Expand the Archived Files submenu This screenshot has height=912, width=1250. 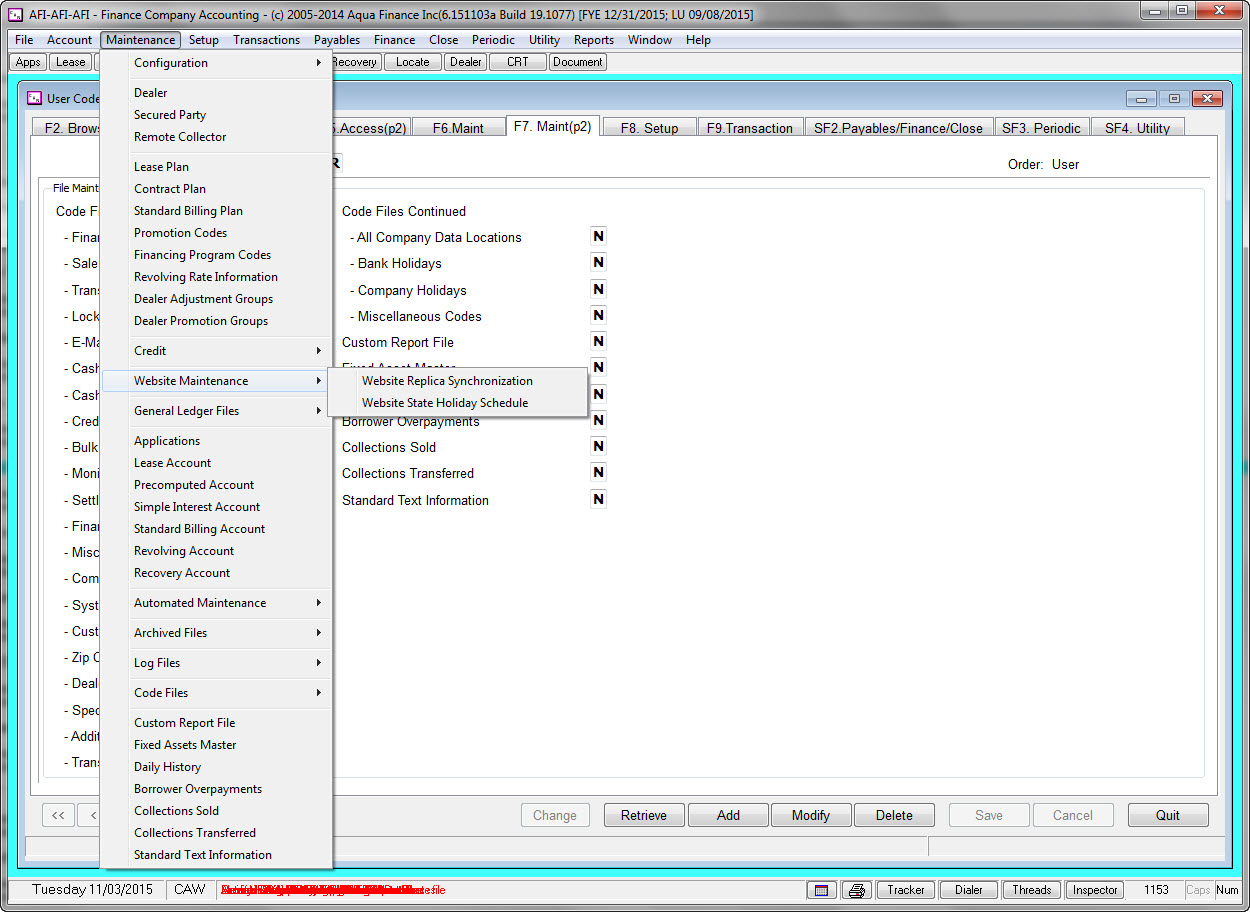(216, 633)
